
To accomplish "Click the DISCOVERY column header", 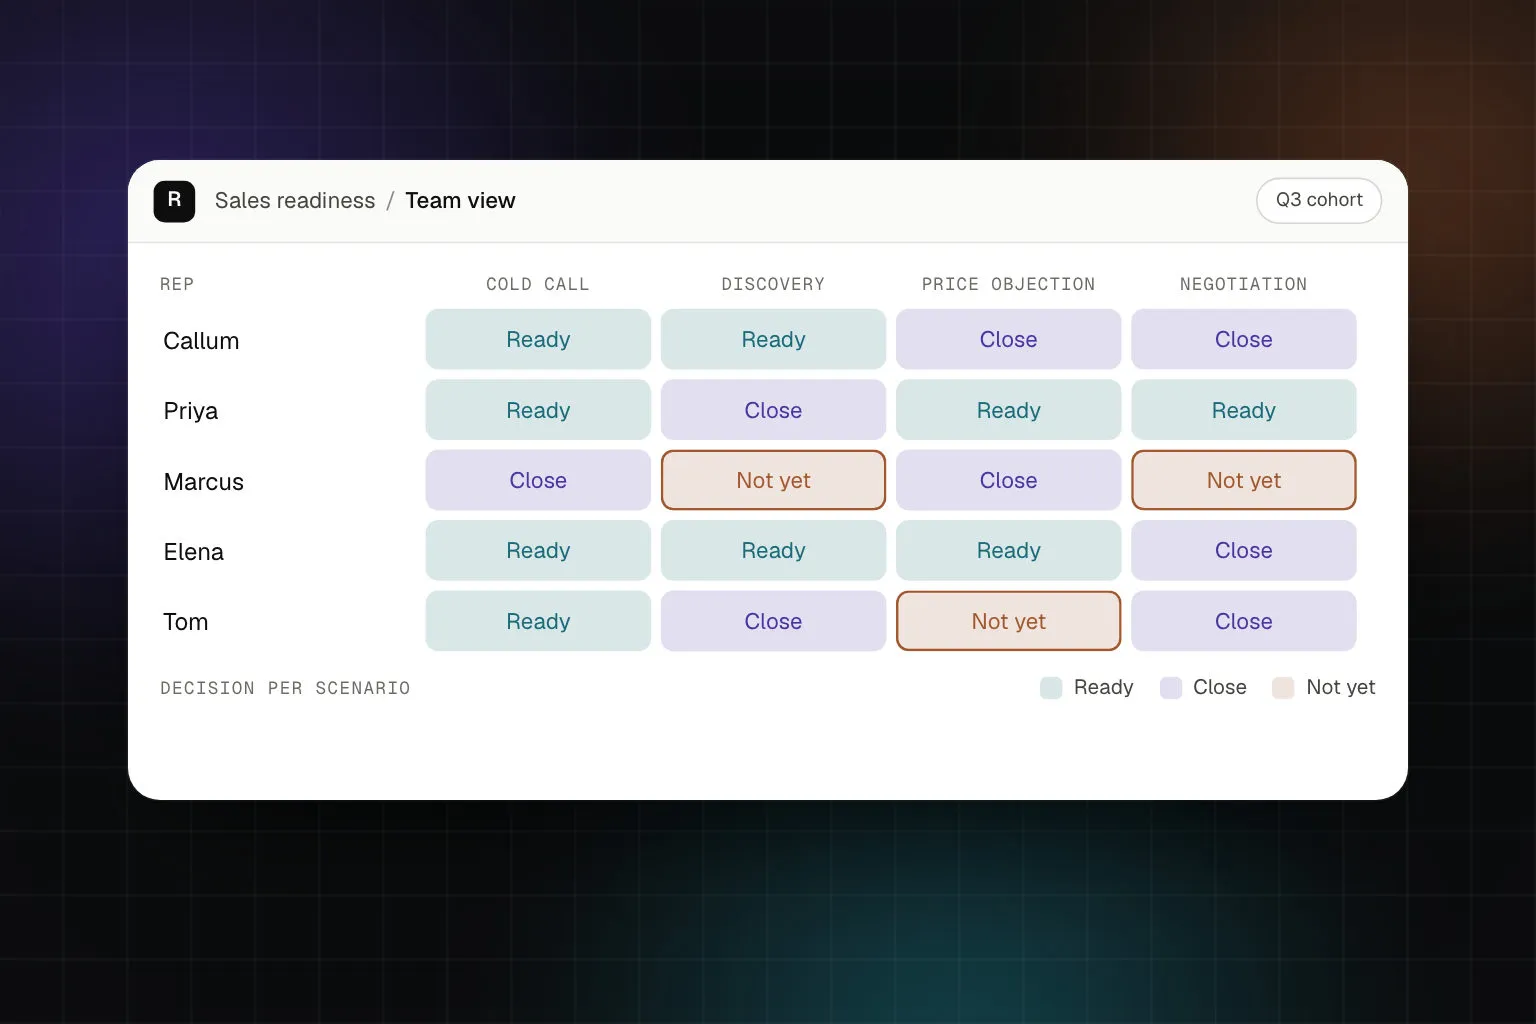I will click(x=773, y=284).
